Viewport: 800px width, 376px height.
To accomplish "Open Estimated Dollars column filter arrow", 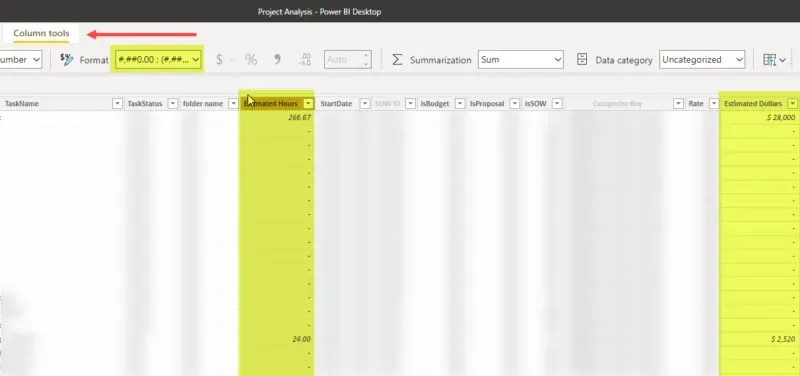I will 792,104.
